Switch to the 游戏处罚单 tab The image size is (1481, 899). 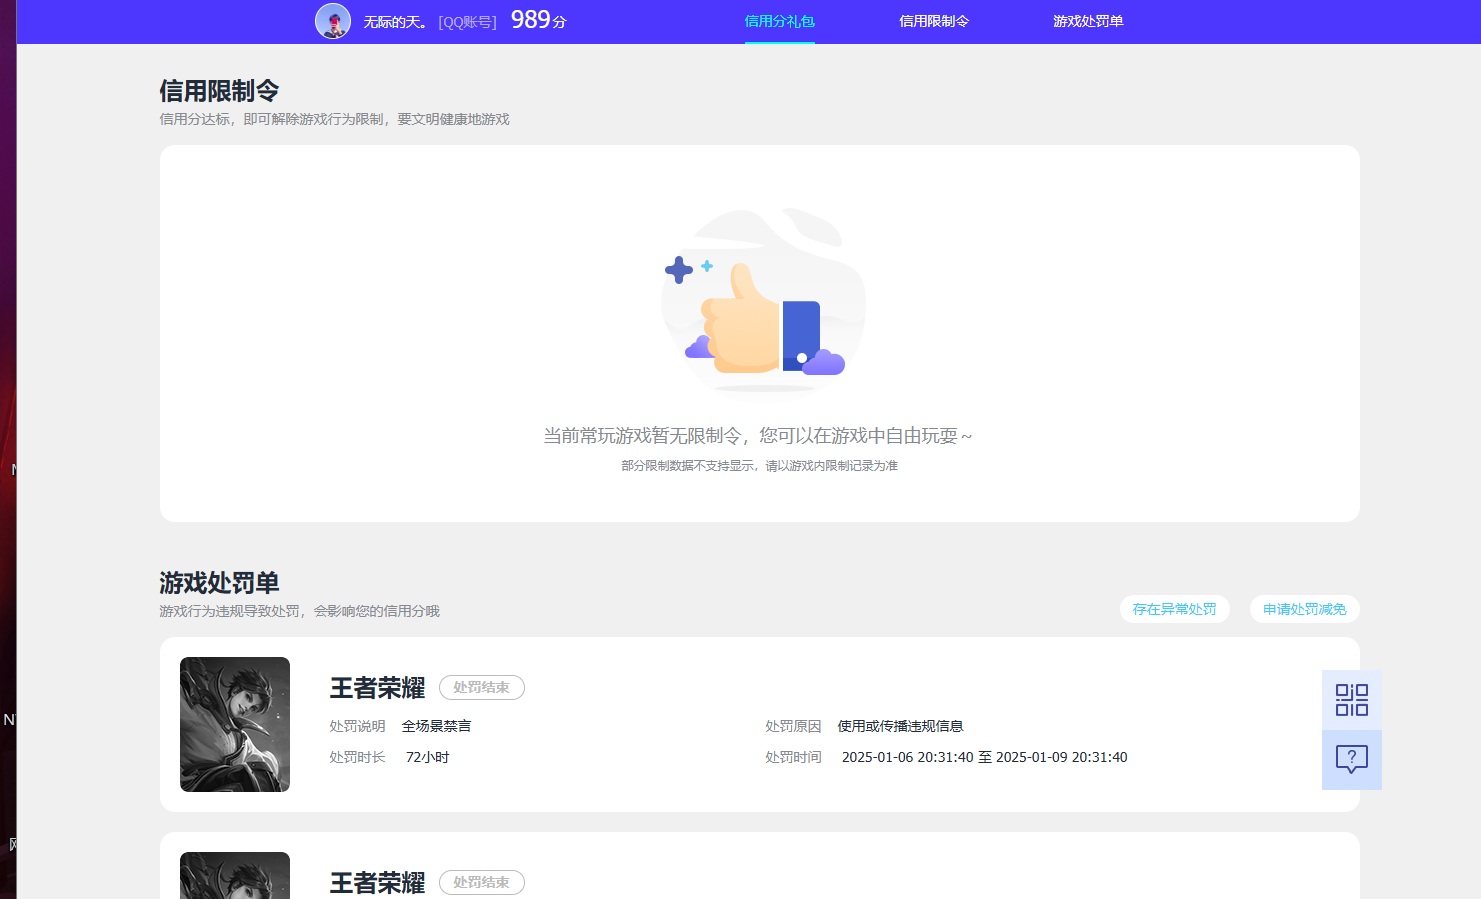click(1087, 20)
